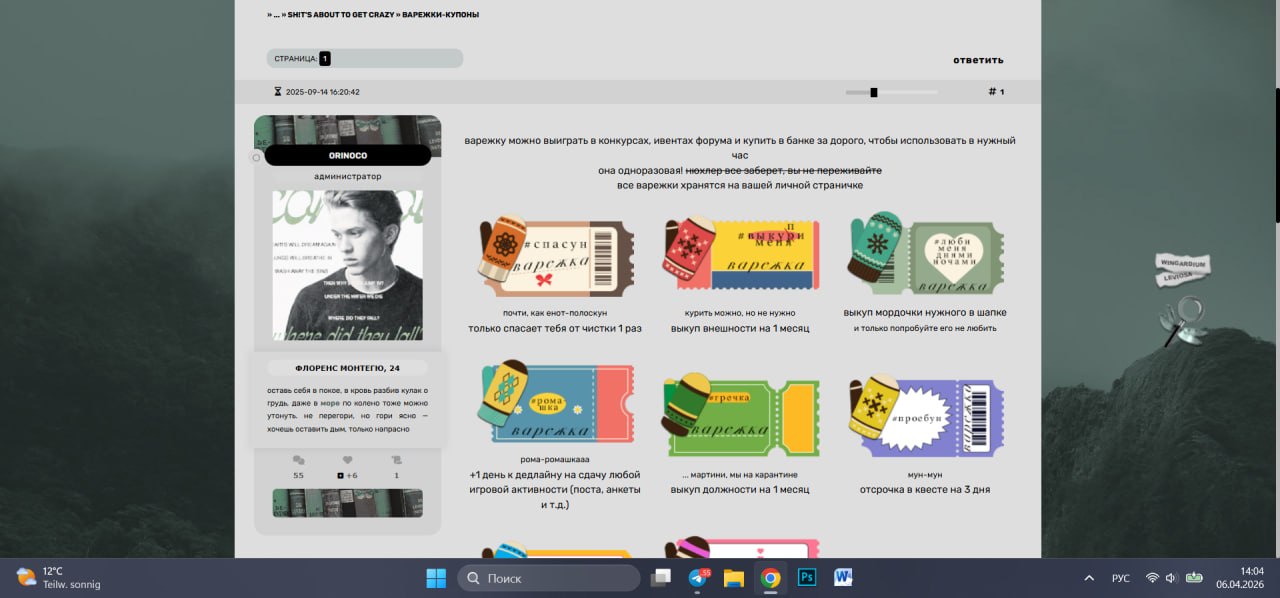Click the slider handle in the post header

pos(874,92)
